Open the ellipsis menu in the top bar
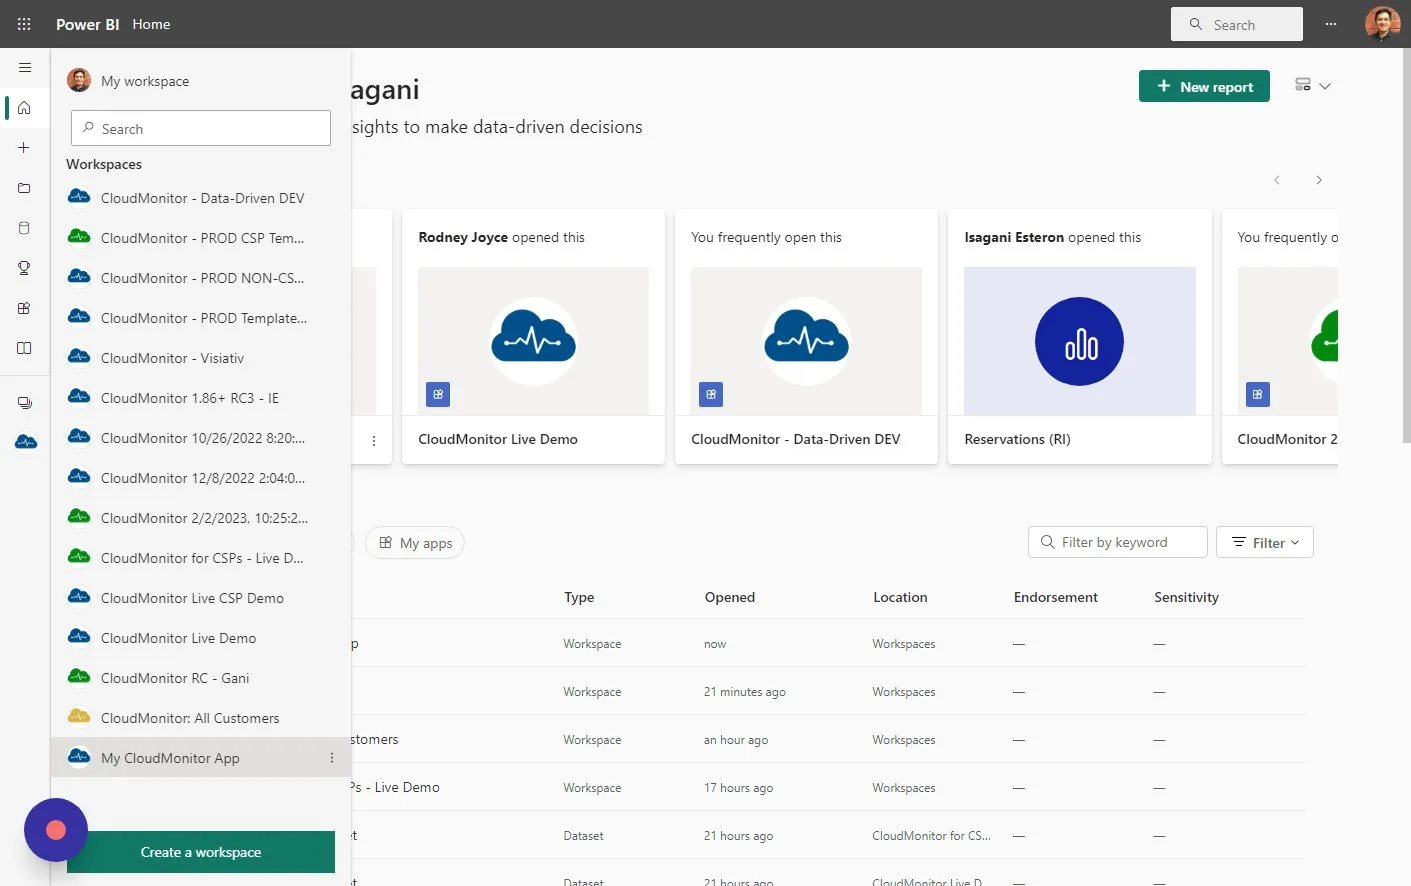The image size is (1411, 886). pyautogui.click(x=1331, y=24)
